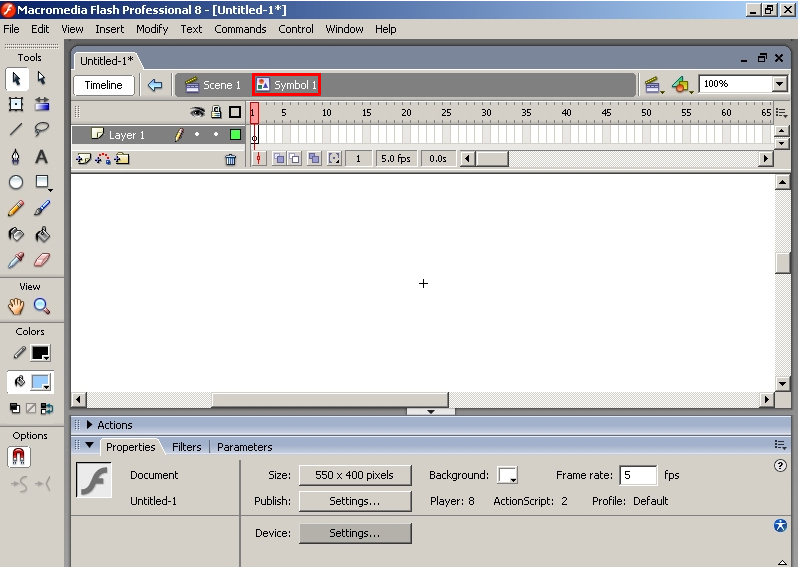Open the Edit Scene dropdown
Viewport: 799px width, 567px height.
point(654,85)
